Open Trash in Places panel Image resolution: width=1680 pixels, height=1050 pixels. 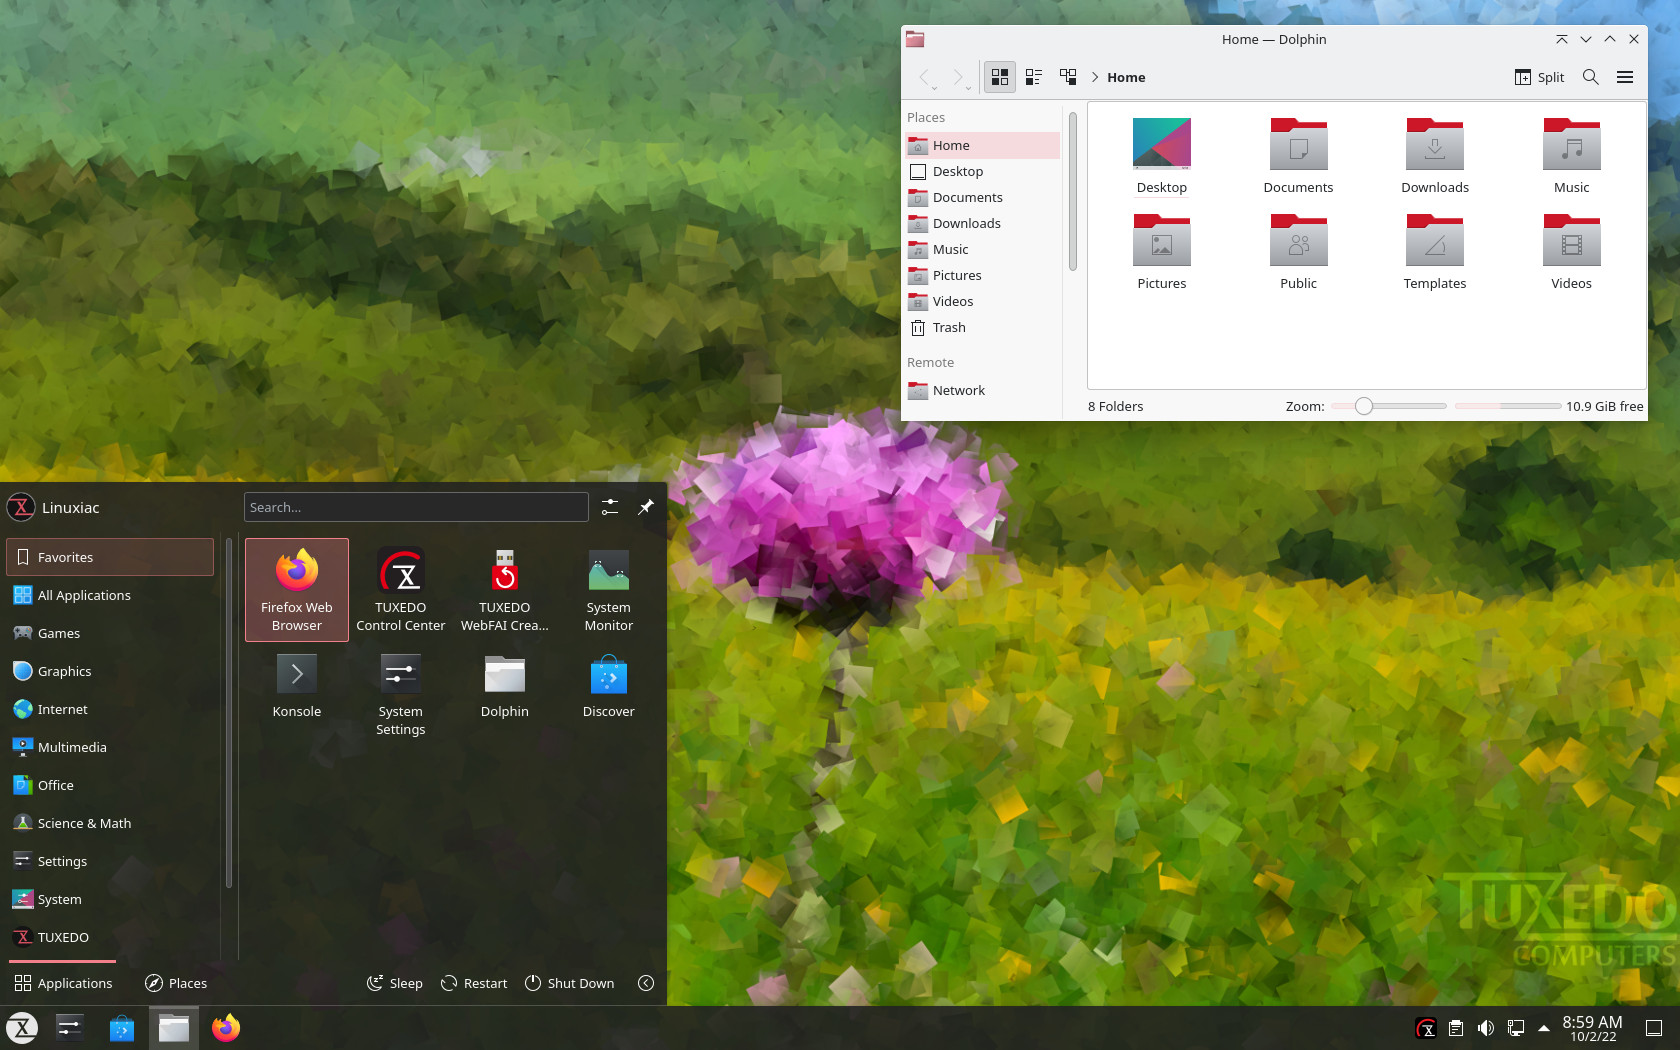coord(982,327)
